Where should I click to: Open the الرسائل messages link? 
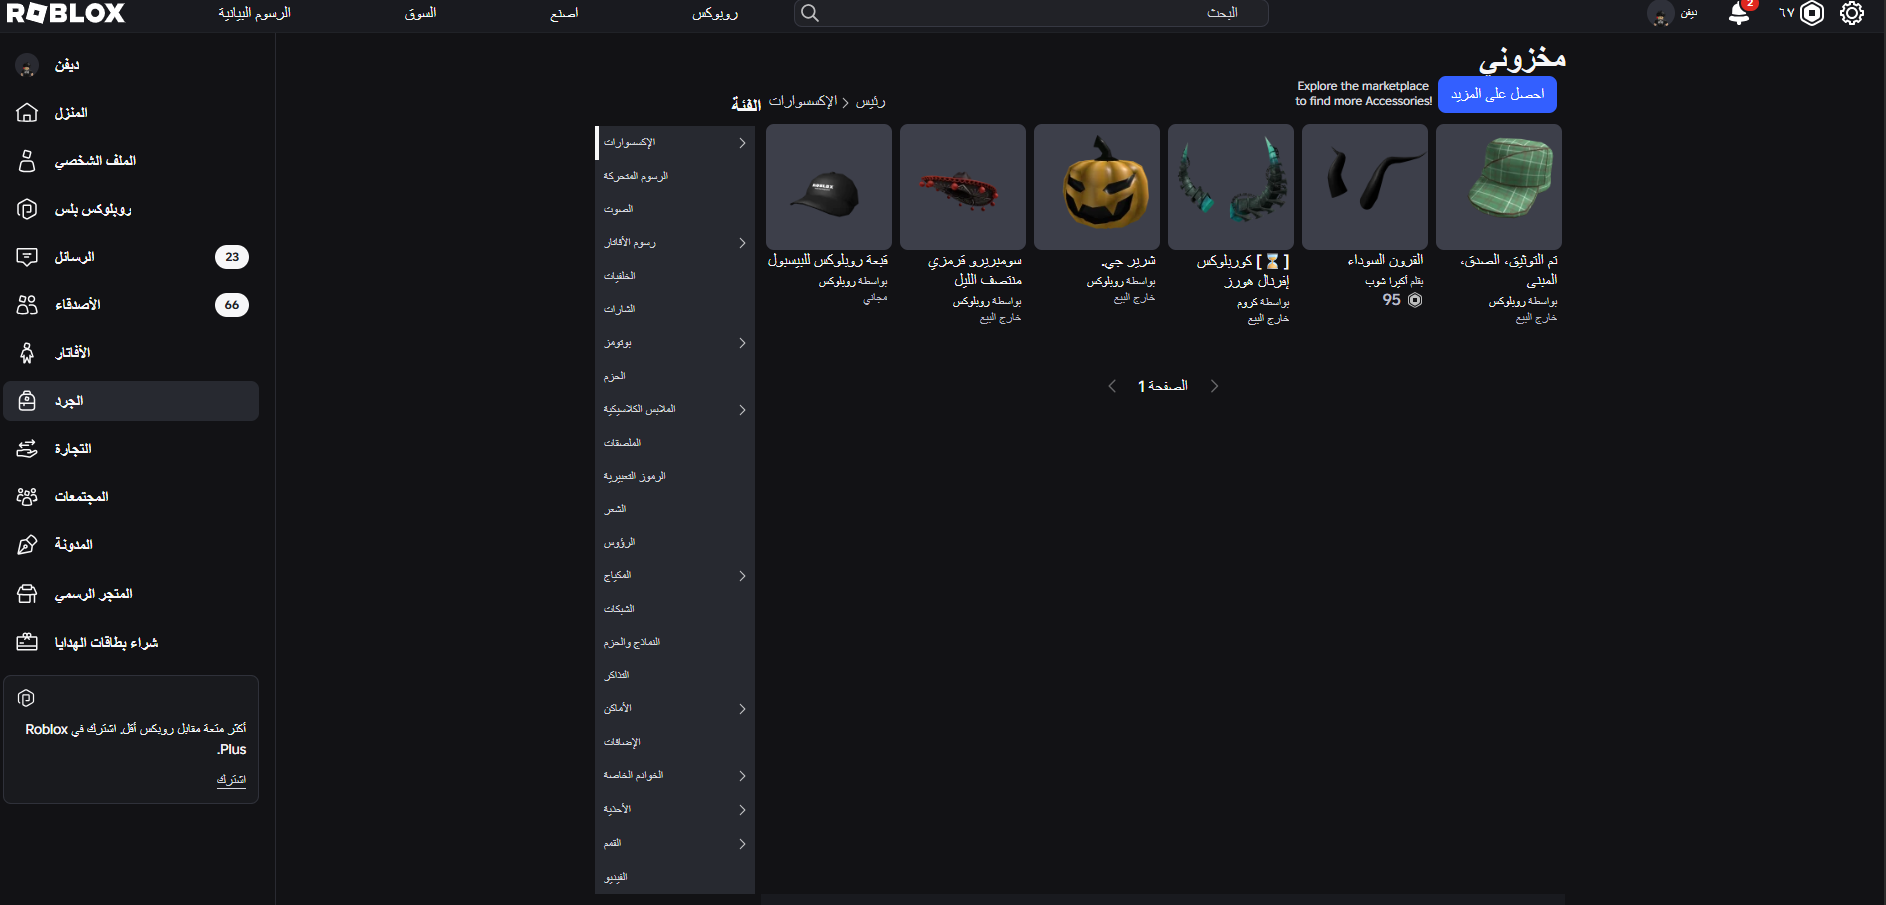pos(74,257)
